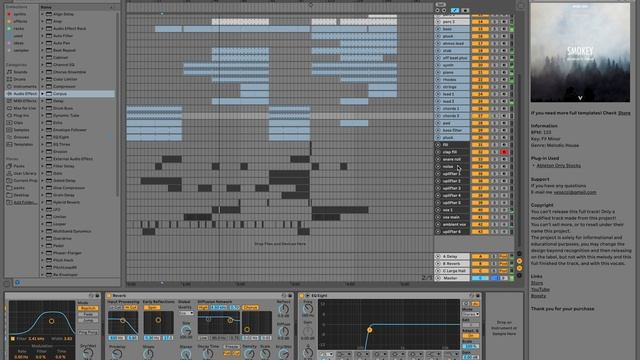
Task: Toggle Spin in Reverb Early Reflections
Action: pos(152,307)
